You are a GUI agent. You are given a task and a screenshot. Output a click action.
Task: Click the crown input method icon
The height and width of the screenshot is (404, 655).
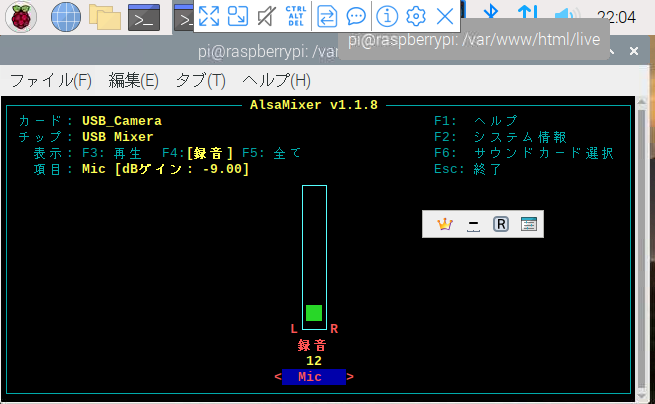coord(445,224)
